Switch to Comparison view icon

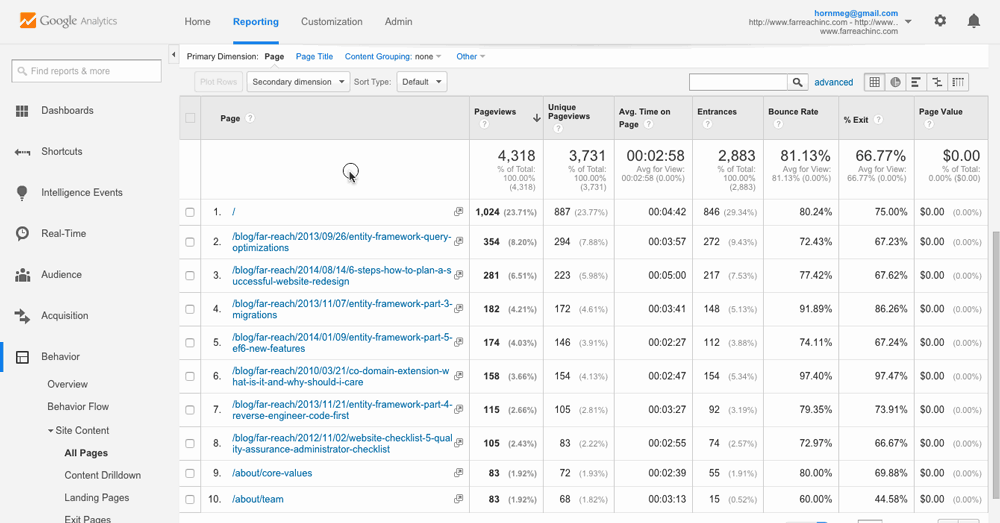[937, 82]
